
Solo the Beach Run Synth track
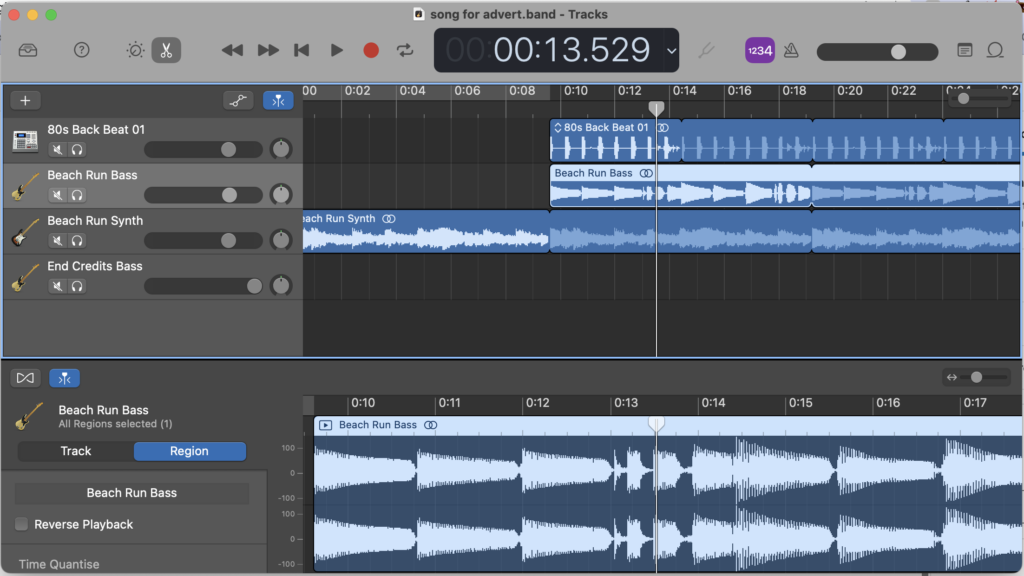(77, 241)
